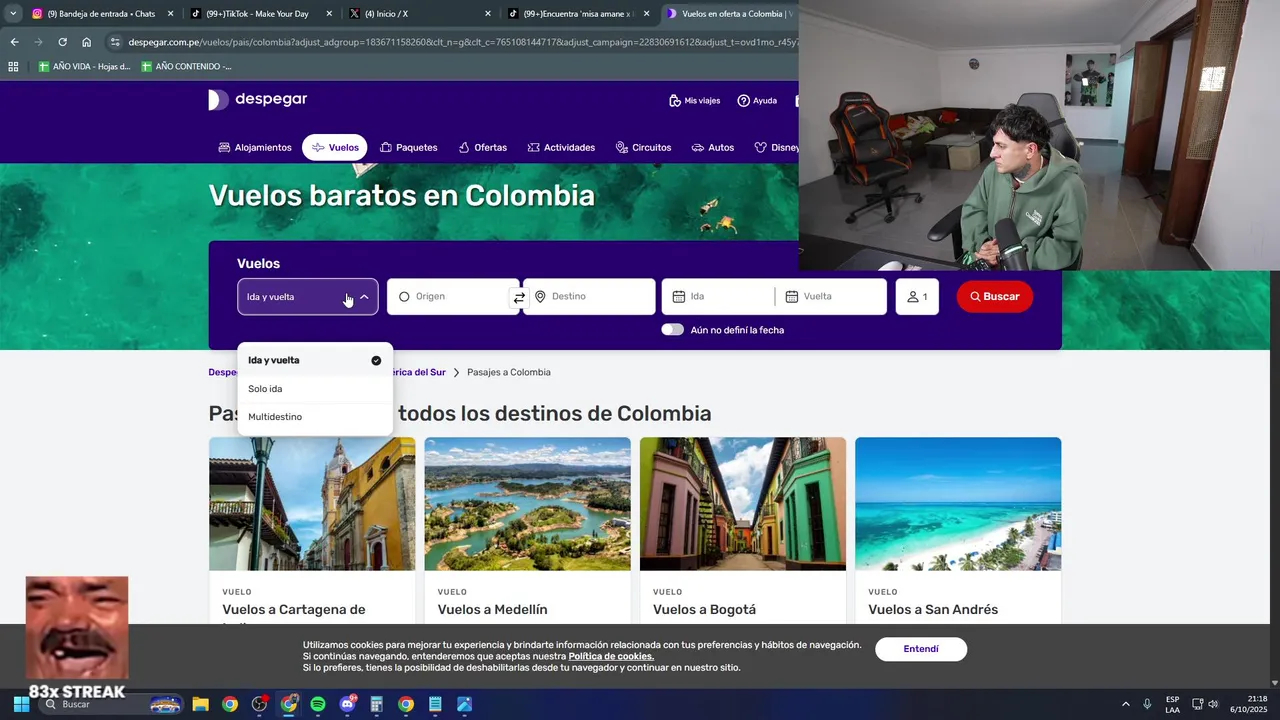This screenshot has width=1280, height=720.
Task: Open the Circuitos section
Action: [x=643, y=148]
